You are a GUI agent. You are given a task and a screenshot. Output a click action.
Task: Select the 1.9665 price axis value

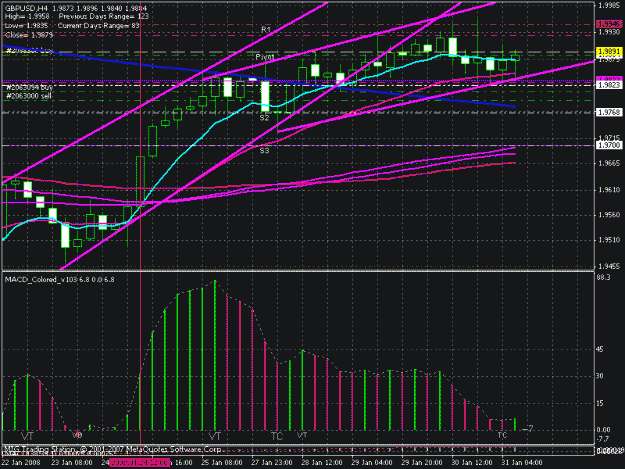(609, 163)
